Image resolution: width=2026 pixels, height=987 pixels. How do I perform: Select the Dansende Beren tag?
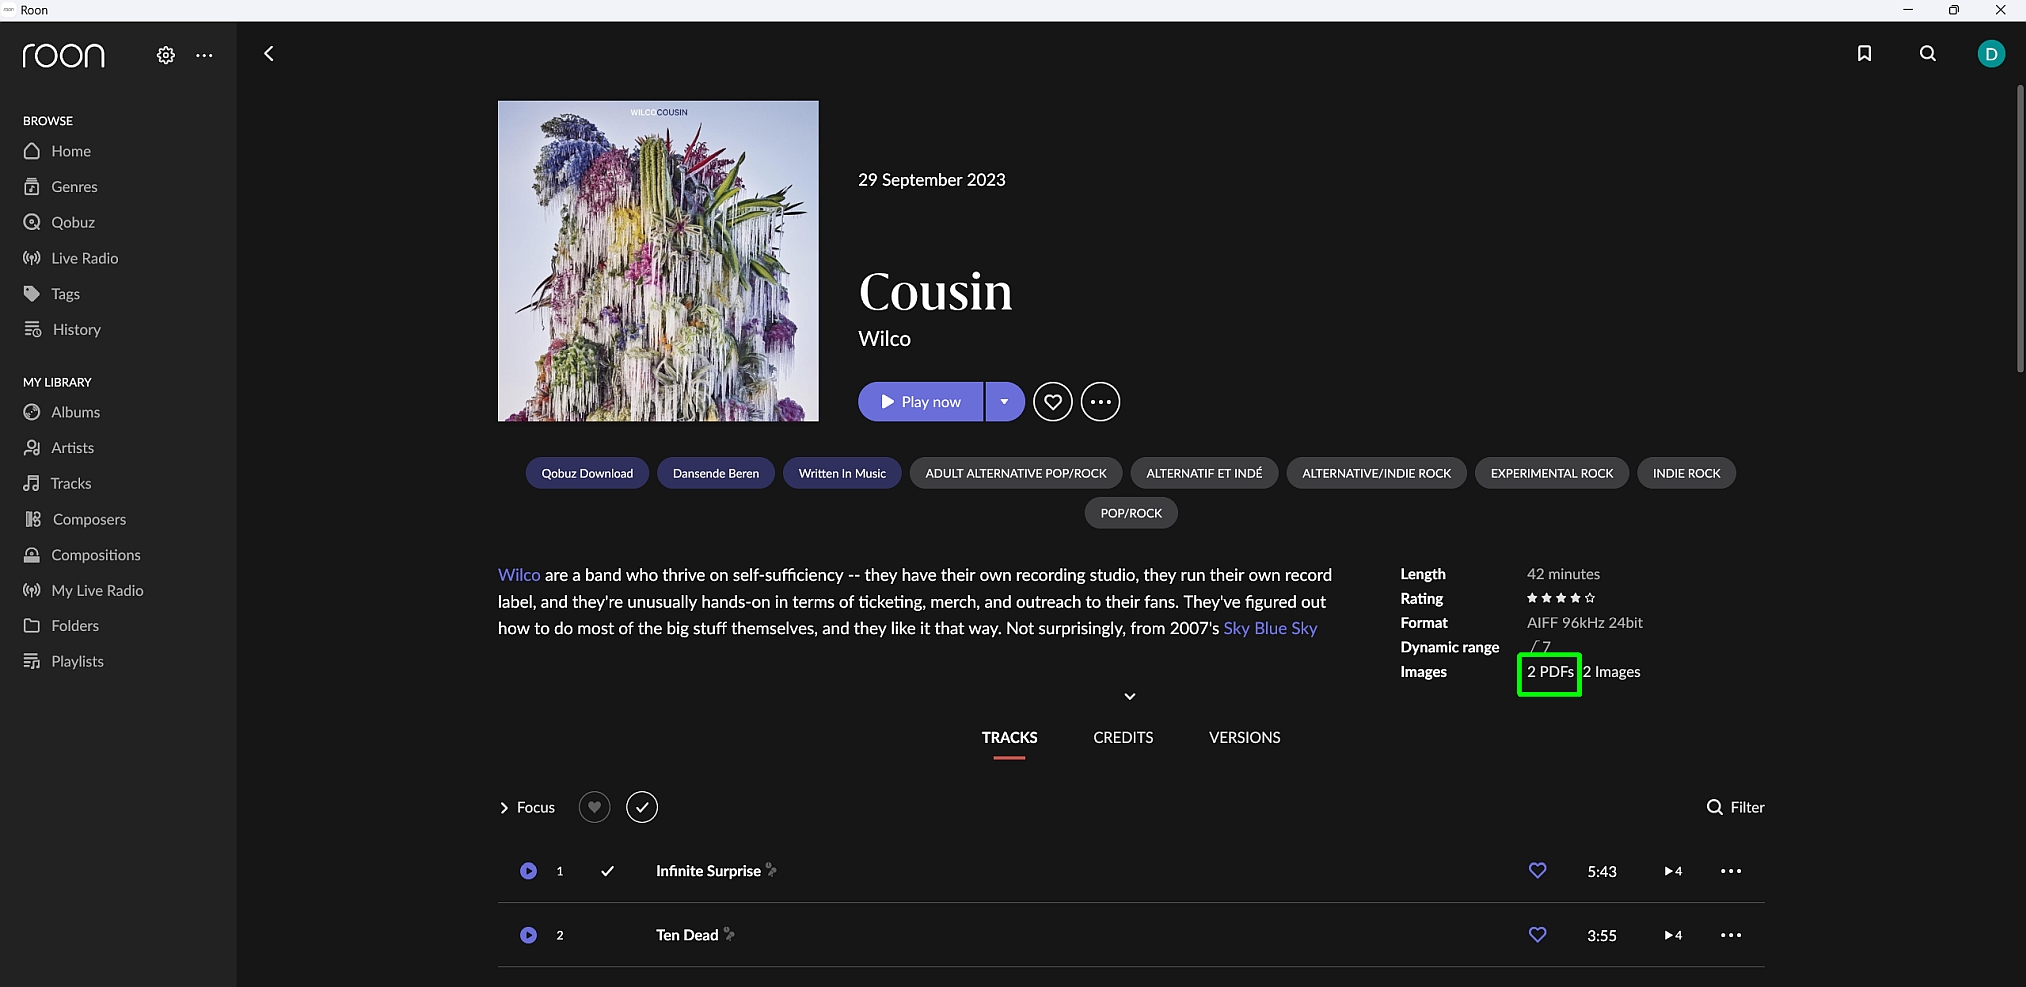click(x=716, y=473)
